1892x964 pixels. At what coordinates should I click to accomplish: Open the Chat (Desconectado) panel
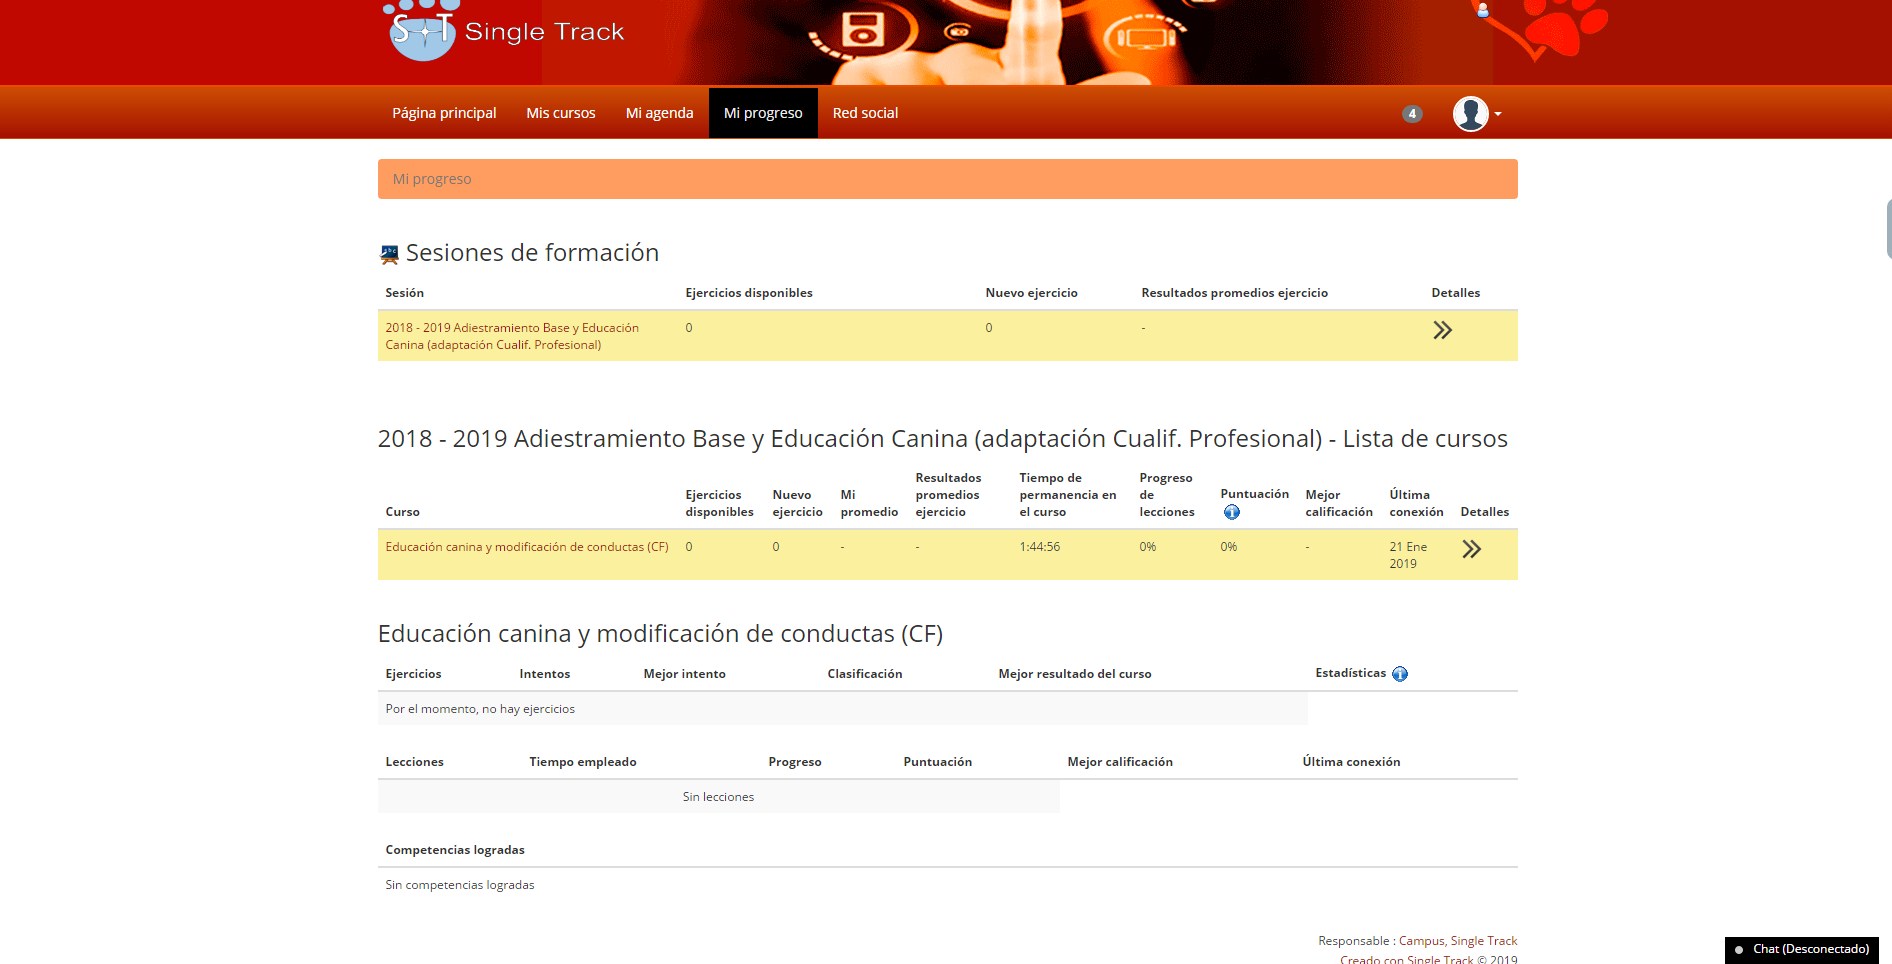pyautogui.click(x=1802, y=949)
